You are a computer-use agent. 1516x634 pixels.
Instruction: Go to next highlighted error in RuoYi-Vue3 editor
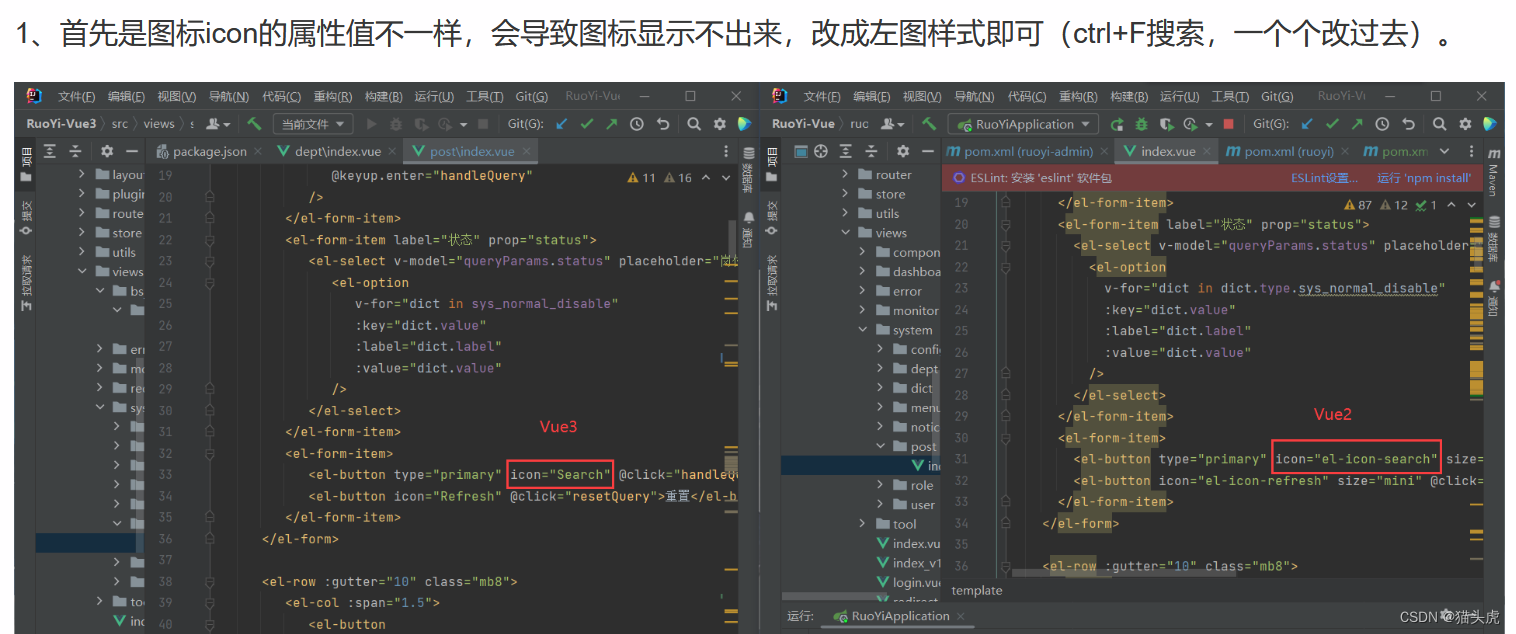pos(726,177)
